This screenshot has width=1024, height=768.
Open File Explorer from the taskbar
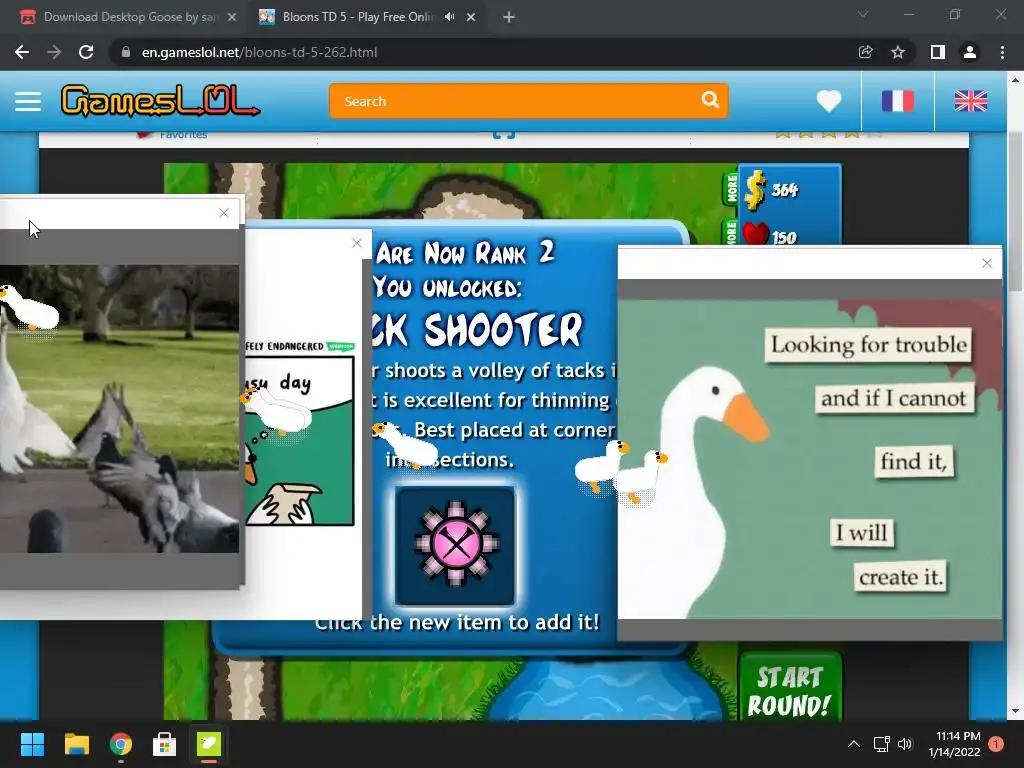[x=76, y=744]
